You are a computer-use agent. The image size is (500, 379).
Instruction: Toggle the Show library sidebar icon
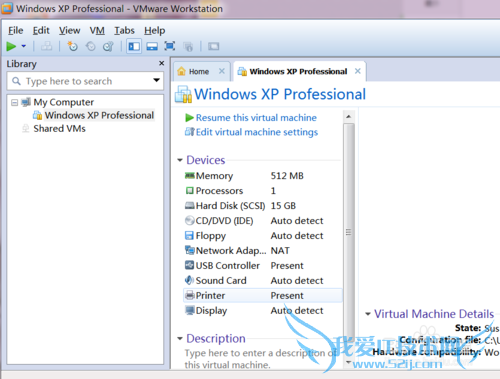click(x=134, y=46)
